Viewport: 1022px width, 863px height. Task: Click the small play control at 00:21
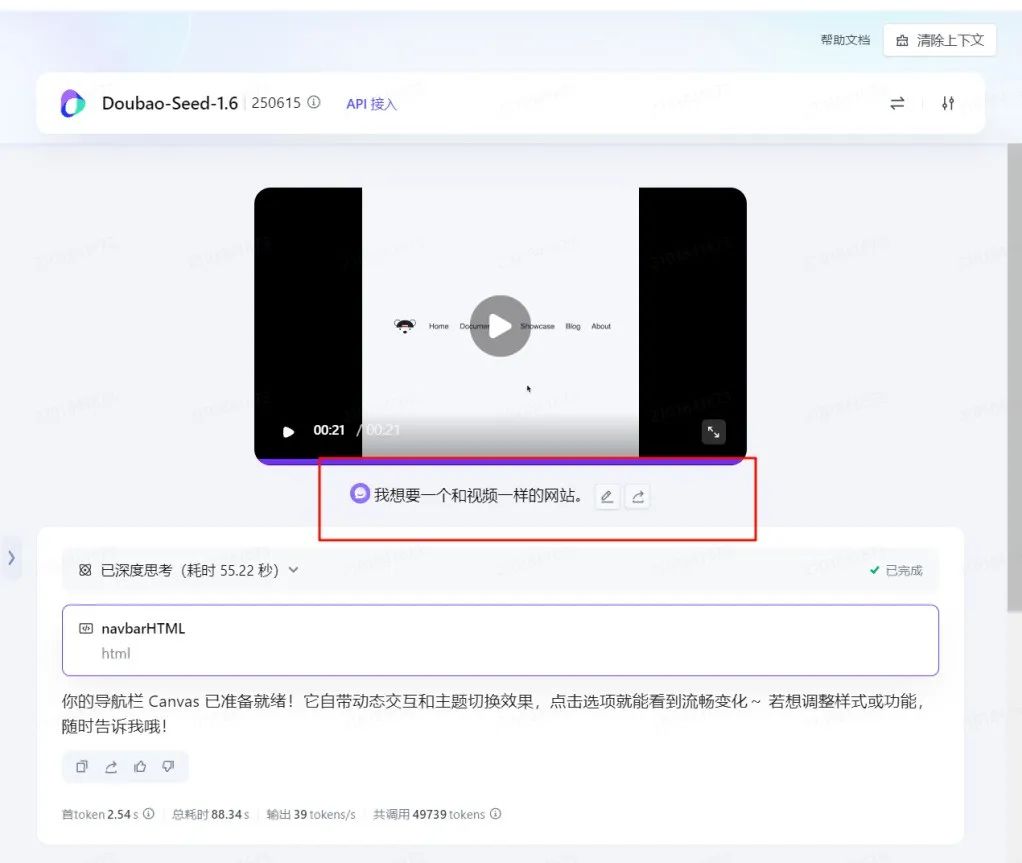tap(288, 432)
